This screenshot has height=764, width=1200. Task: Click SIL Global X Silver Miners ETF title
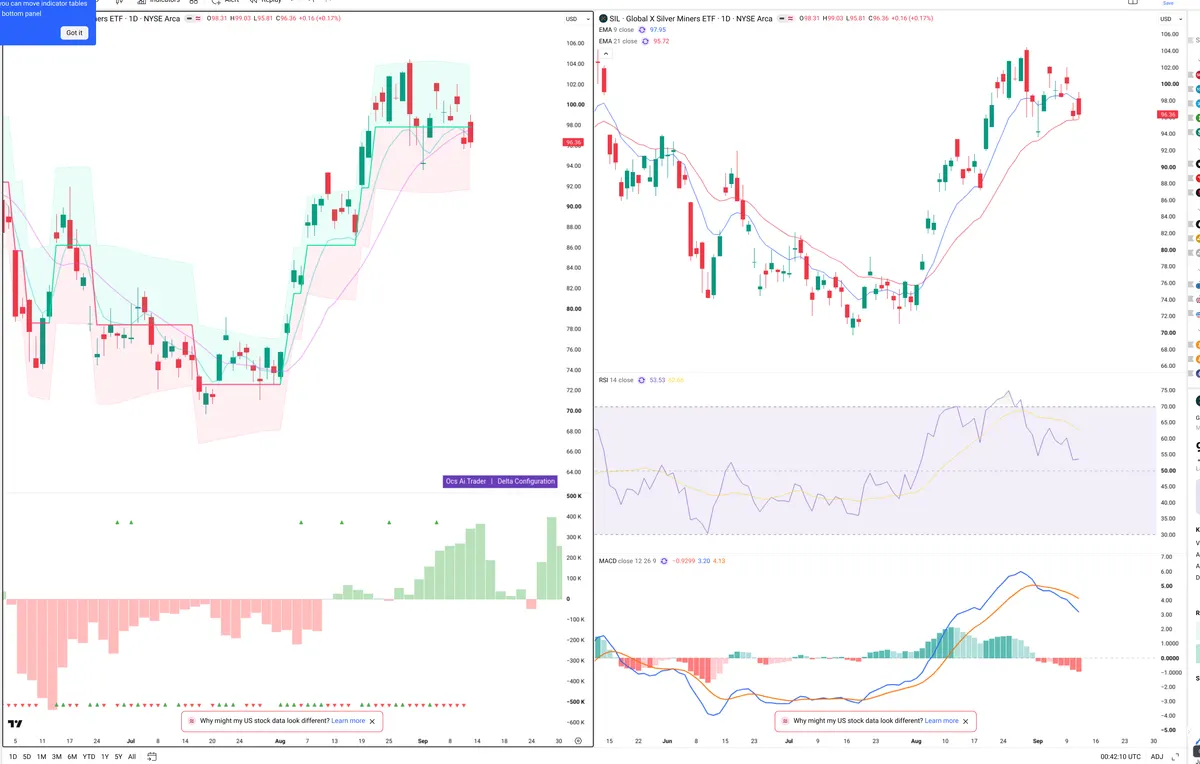tap(690, 19)
